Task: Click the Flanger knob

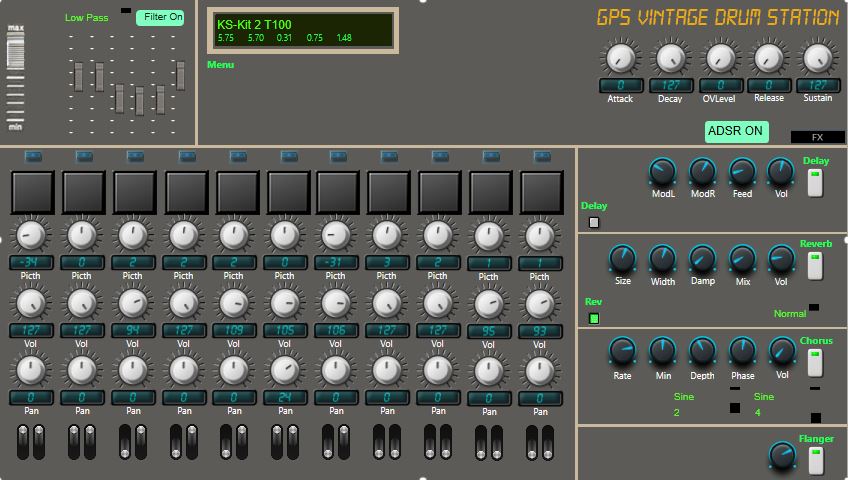Action: (781, 456)
